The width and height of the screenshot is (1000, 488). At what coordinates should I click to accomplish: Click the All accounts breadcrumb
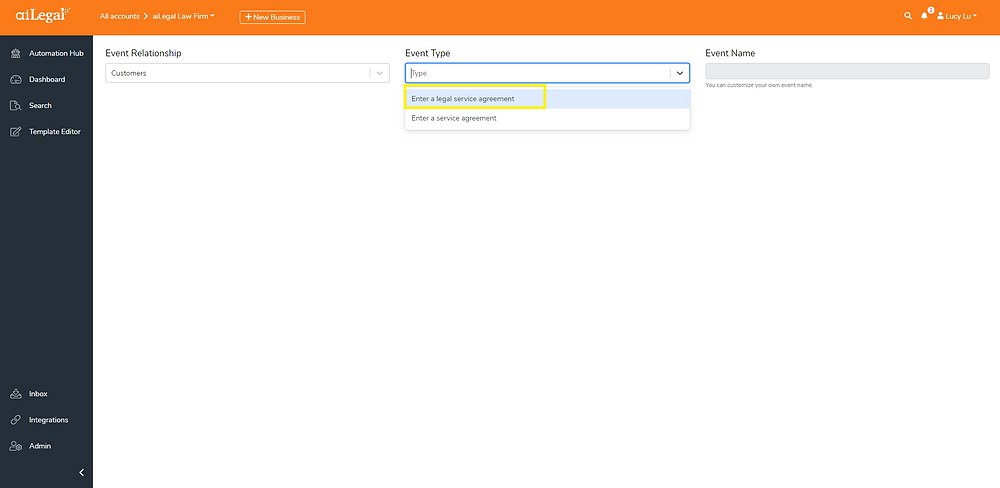coord(119,17)
